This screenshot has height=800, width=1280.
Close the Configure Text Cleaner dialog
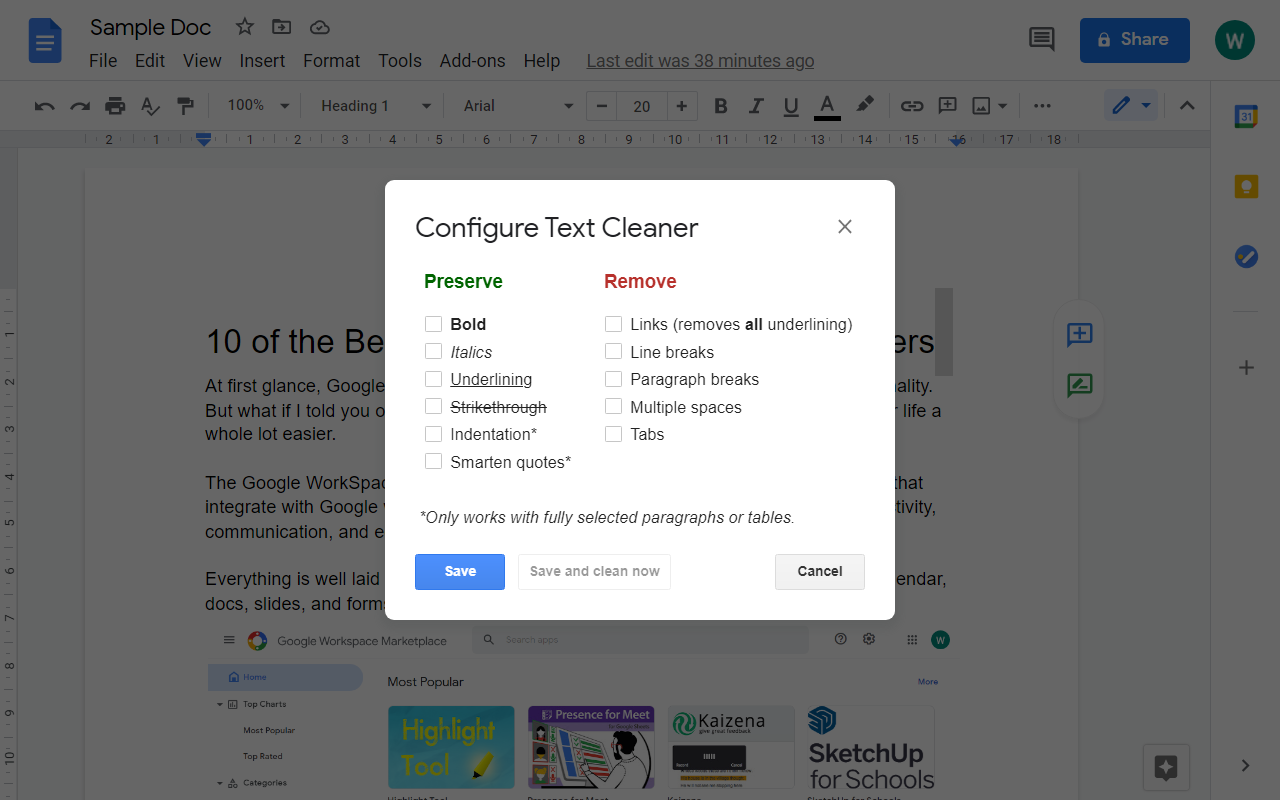click(845, 227)
